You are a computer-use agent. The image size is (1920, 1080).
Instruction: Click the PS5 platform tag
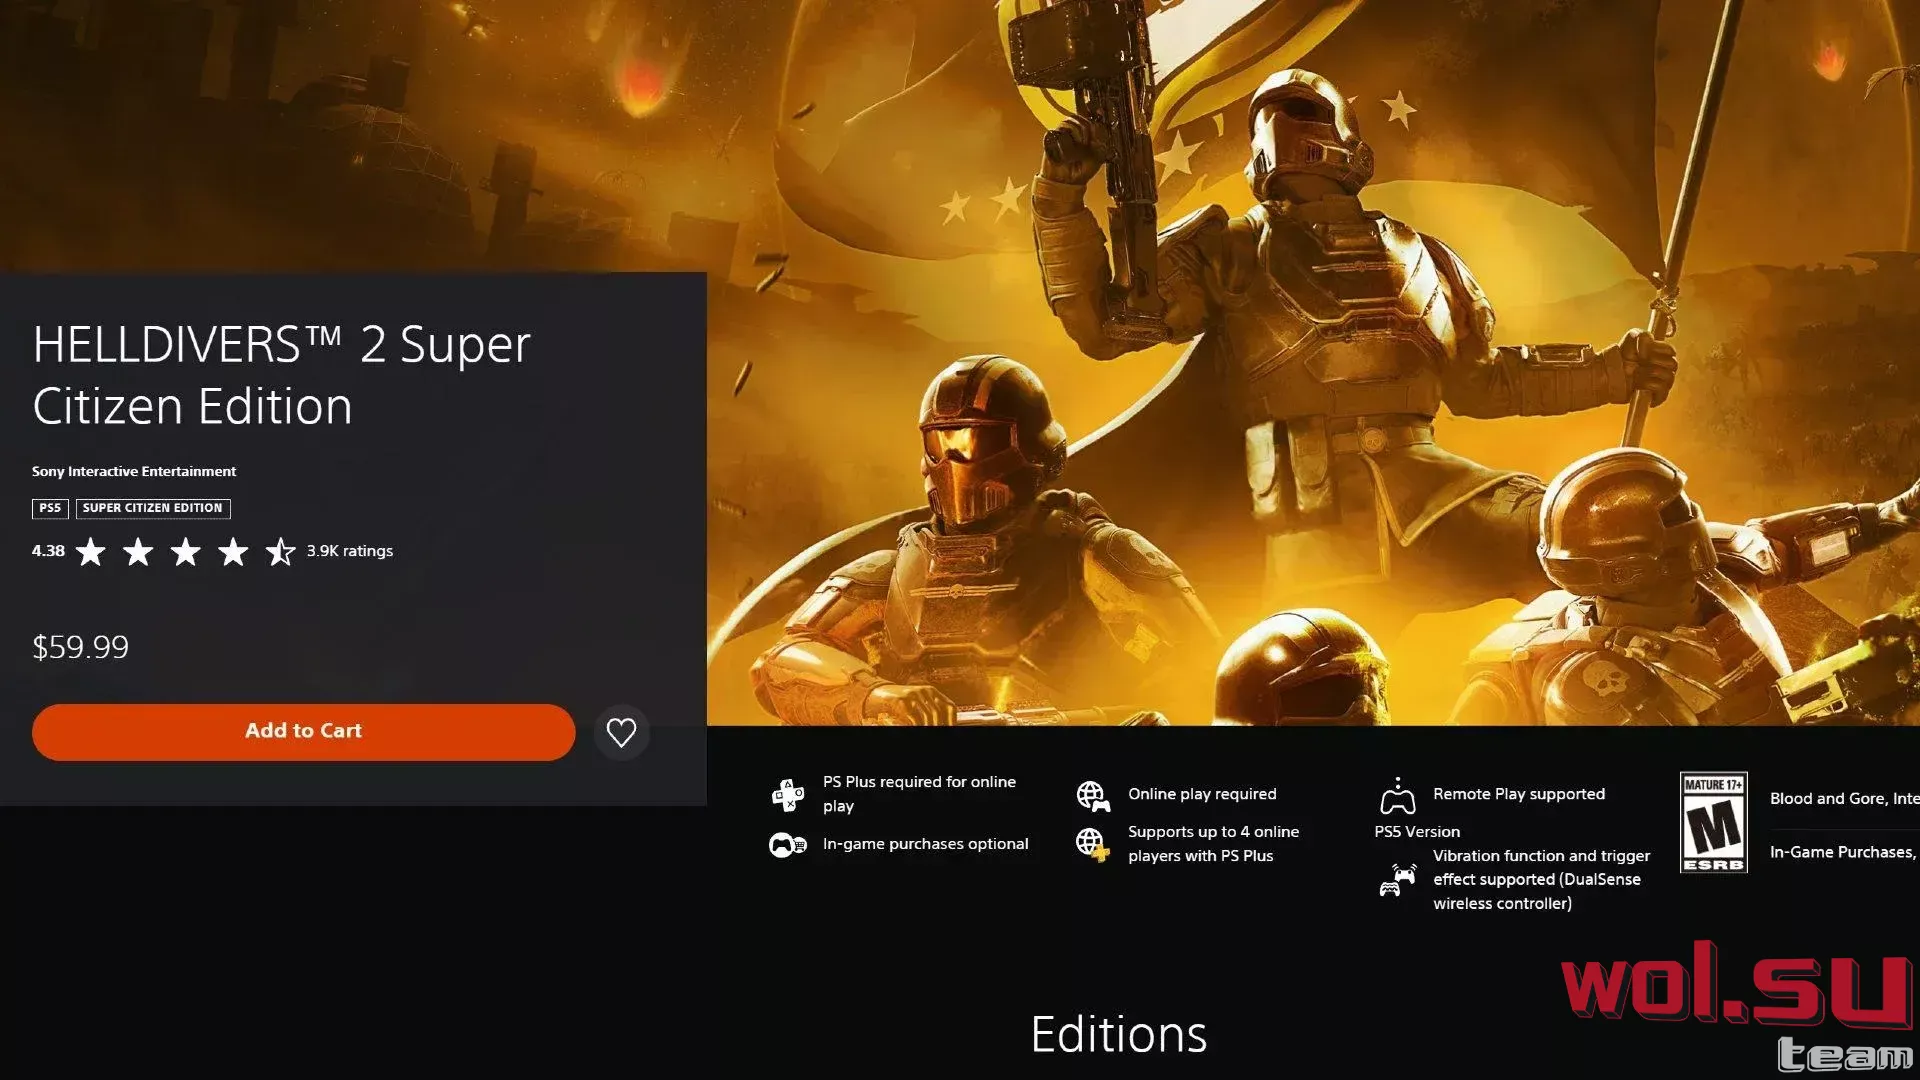(x=50, y=508)
